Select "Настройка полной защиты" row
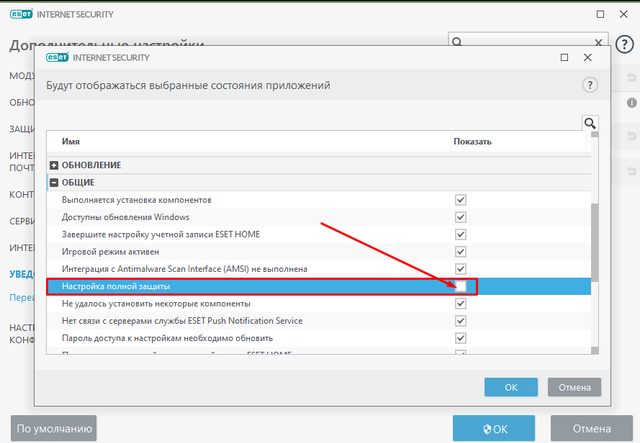640x443 pixels. (319, 286)
